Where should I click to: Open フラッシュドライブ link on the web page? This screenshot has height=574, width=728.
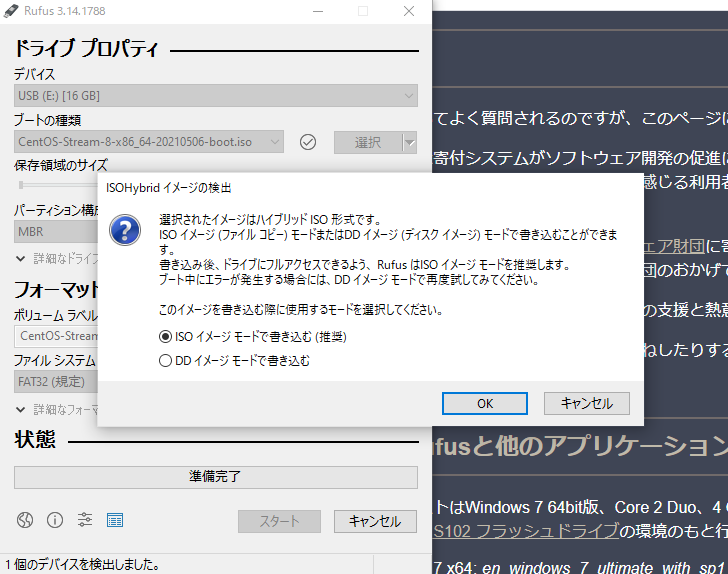(526, 530)
